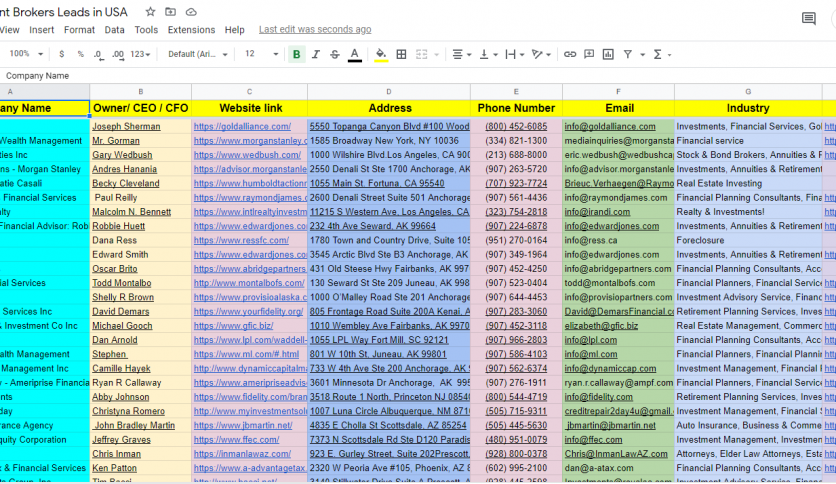Check cloud save status icon
The height and width of the screenshot is (484, 836).
[191, 12]
